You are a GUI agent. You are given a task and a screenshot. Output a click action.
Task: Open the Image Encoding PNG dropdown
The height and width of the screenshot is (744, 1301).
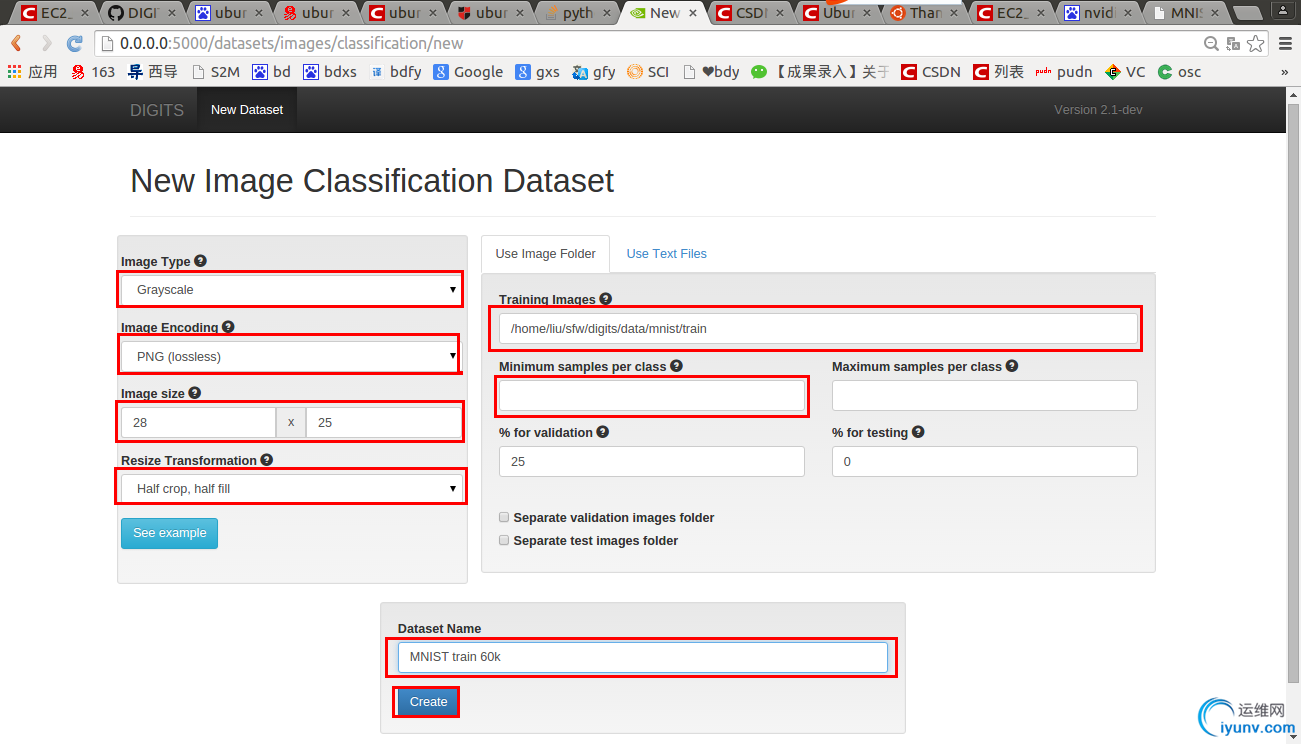click(290, 356)
